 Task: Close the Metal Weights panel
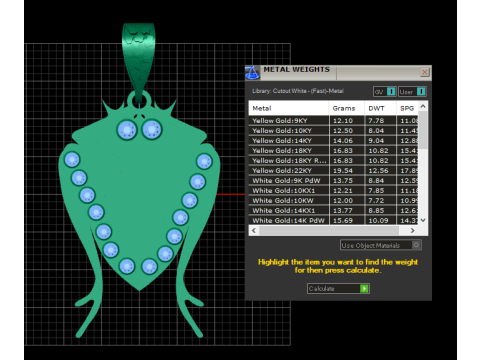[424, 72]
